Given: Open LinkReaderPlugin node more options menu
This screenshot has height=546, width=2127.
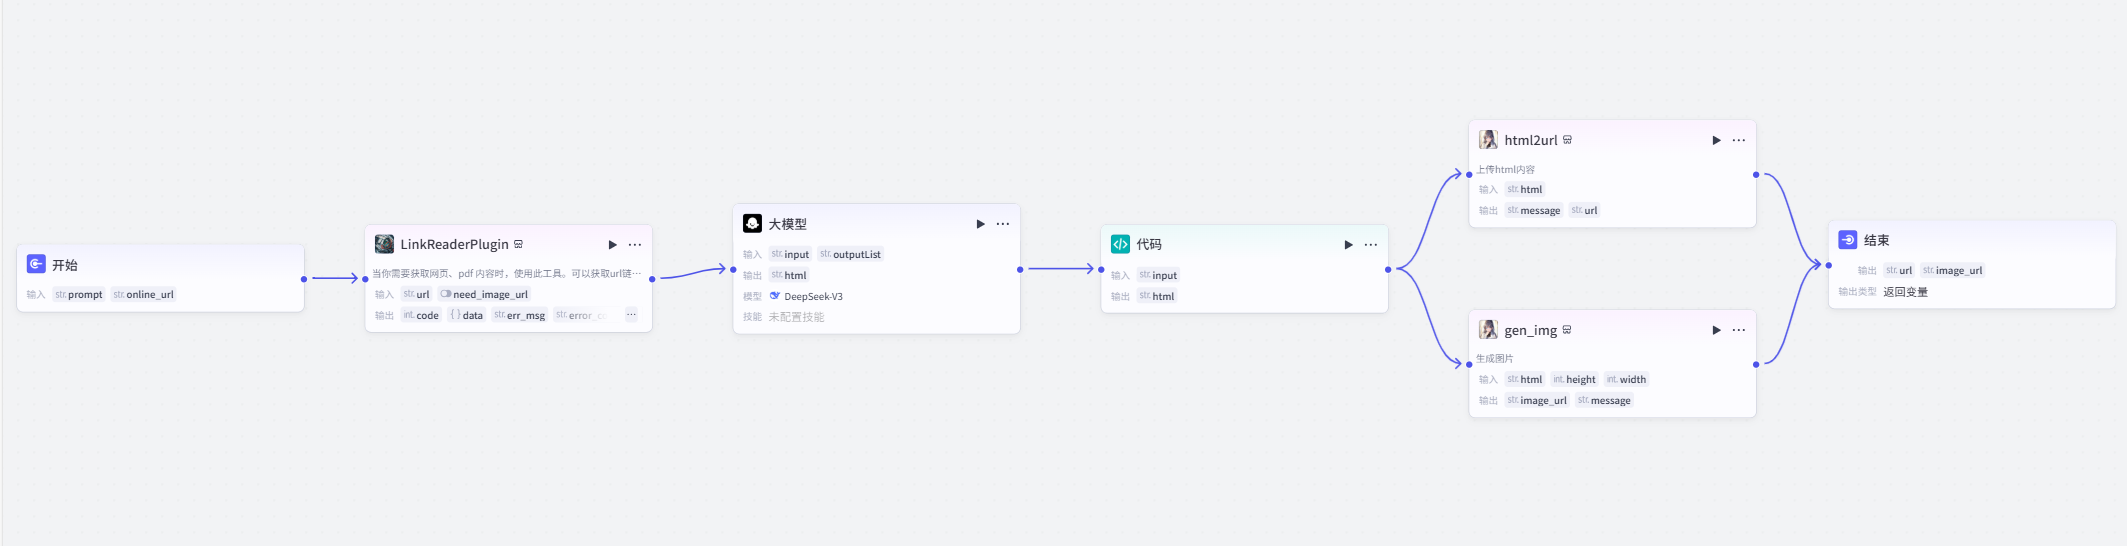Looking at the screenshot, I should pyautogui.click(x=635, y=245).
